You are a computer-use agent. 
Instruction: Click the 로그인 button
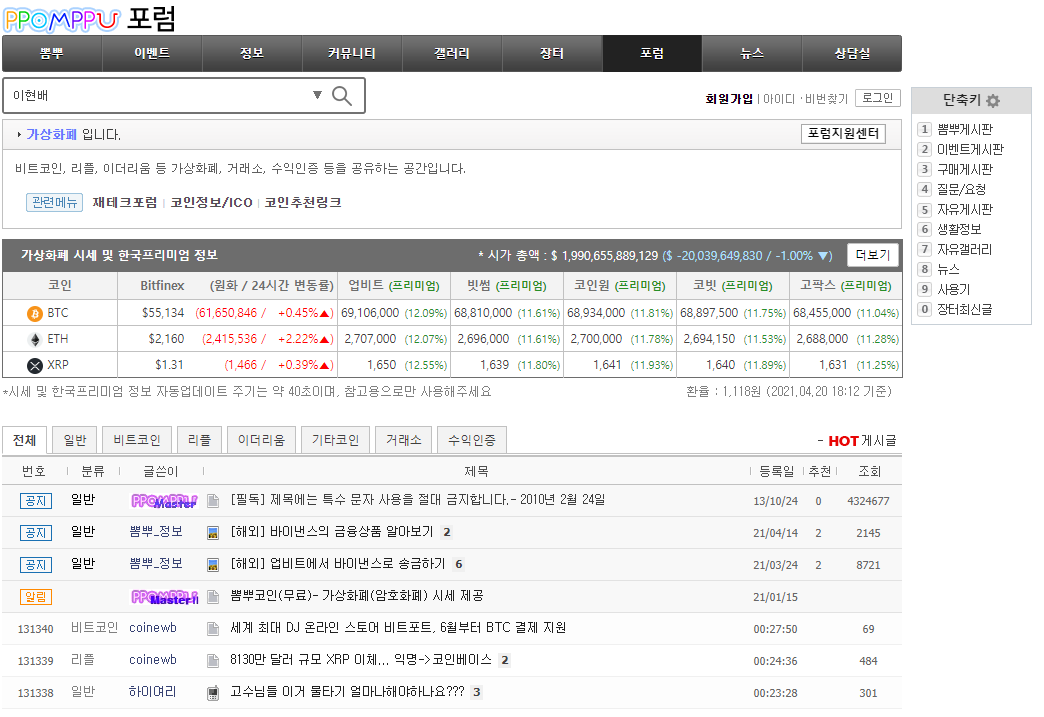pos(878,98)
